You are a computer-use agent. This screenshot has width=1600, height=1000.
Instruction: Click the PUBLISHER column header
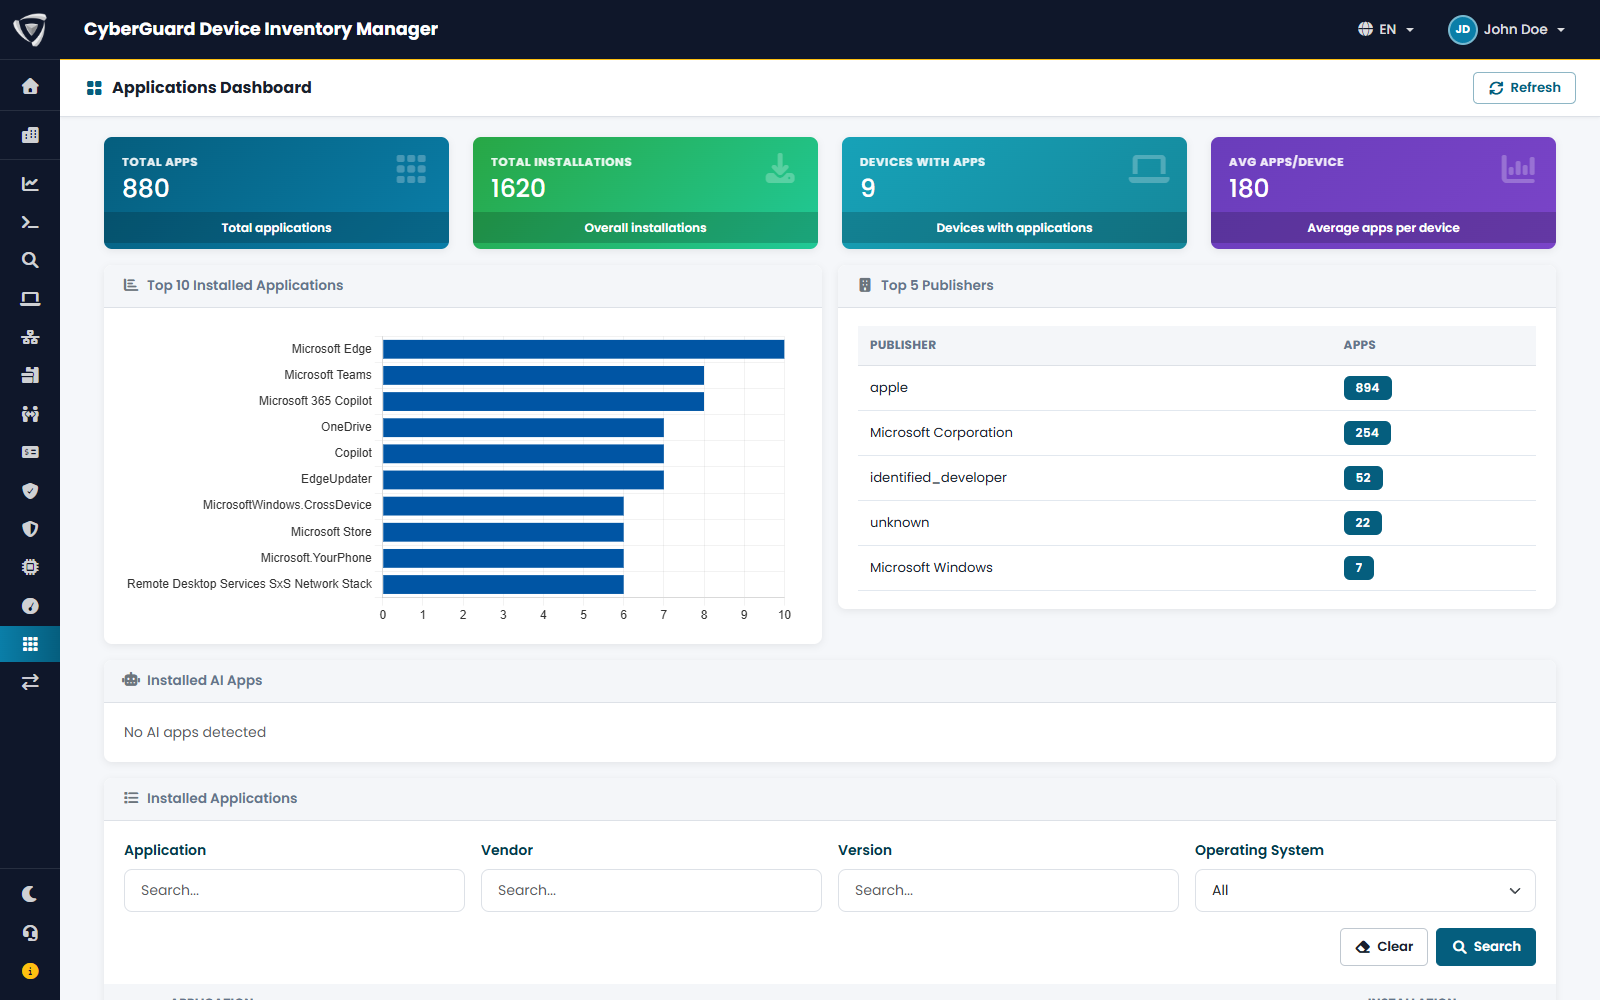[903, 345]
